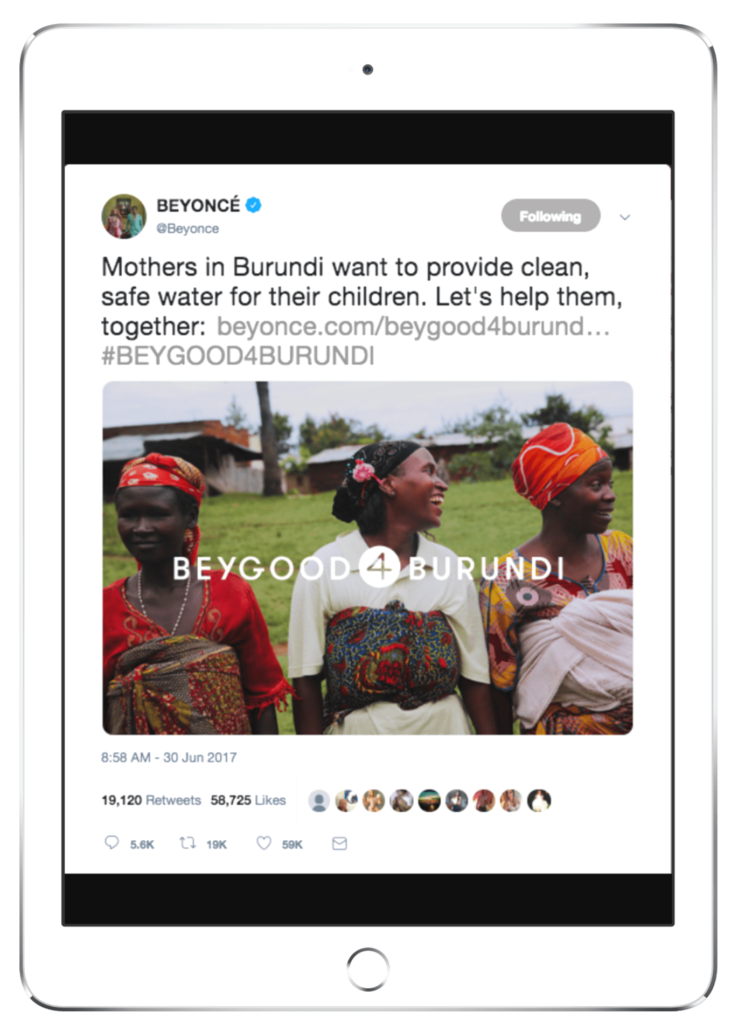Click the #BEYGOOD4BURUNDI hashtag
Screen dimensions: 738x1024
coord(238,356)
